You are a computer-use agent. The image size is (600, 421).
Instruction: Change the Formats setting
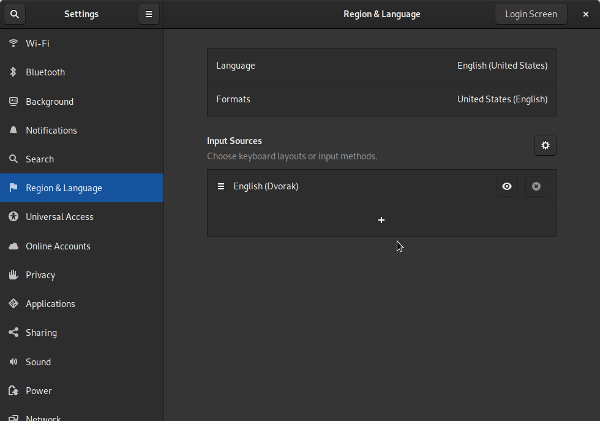381,100
